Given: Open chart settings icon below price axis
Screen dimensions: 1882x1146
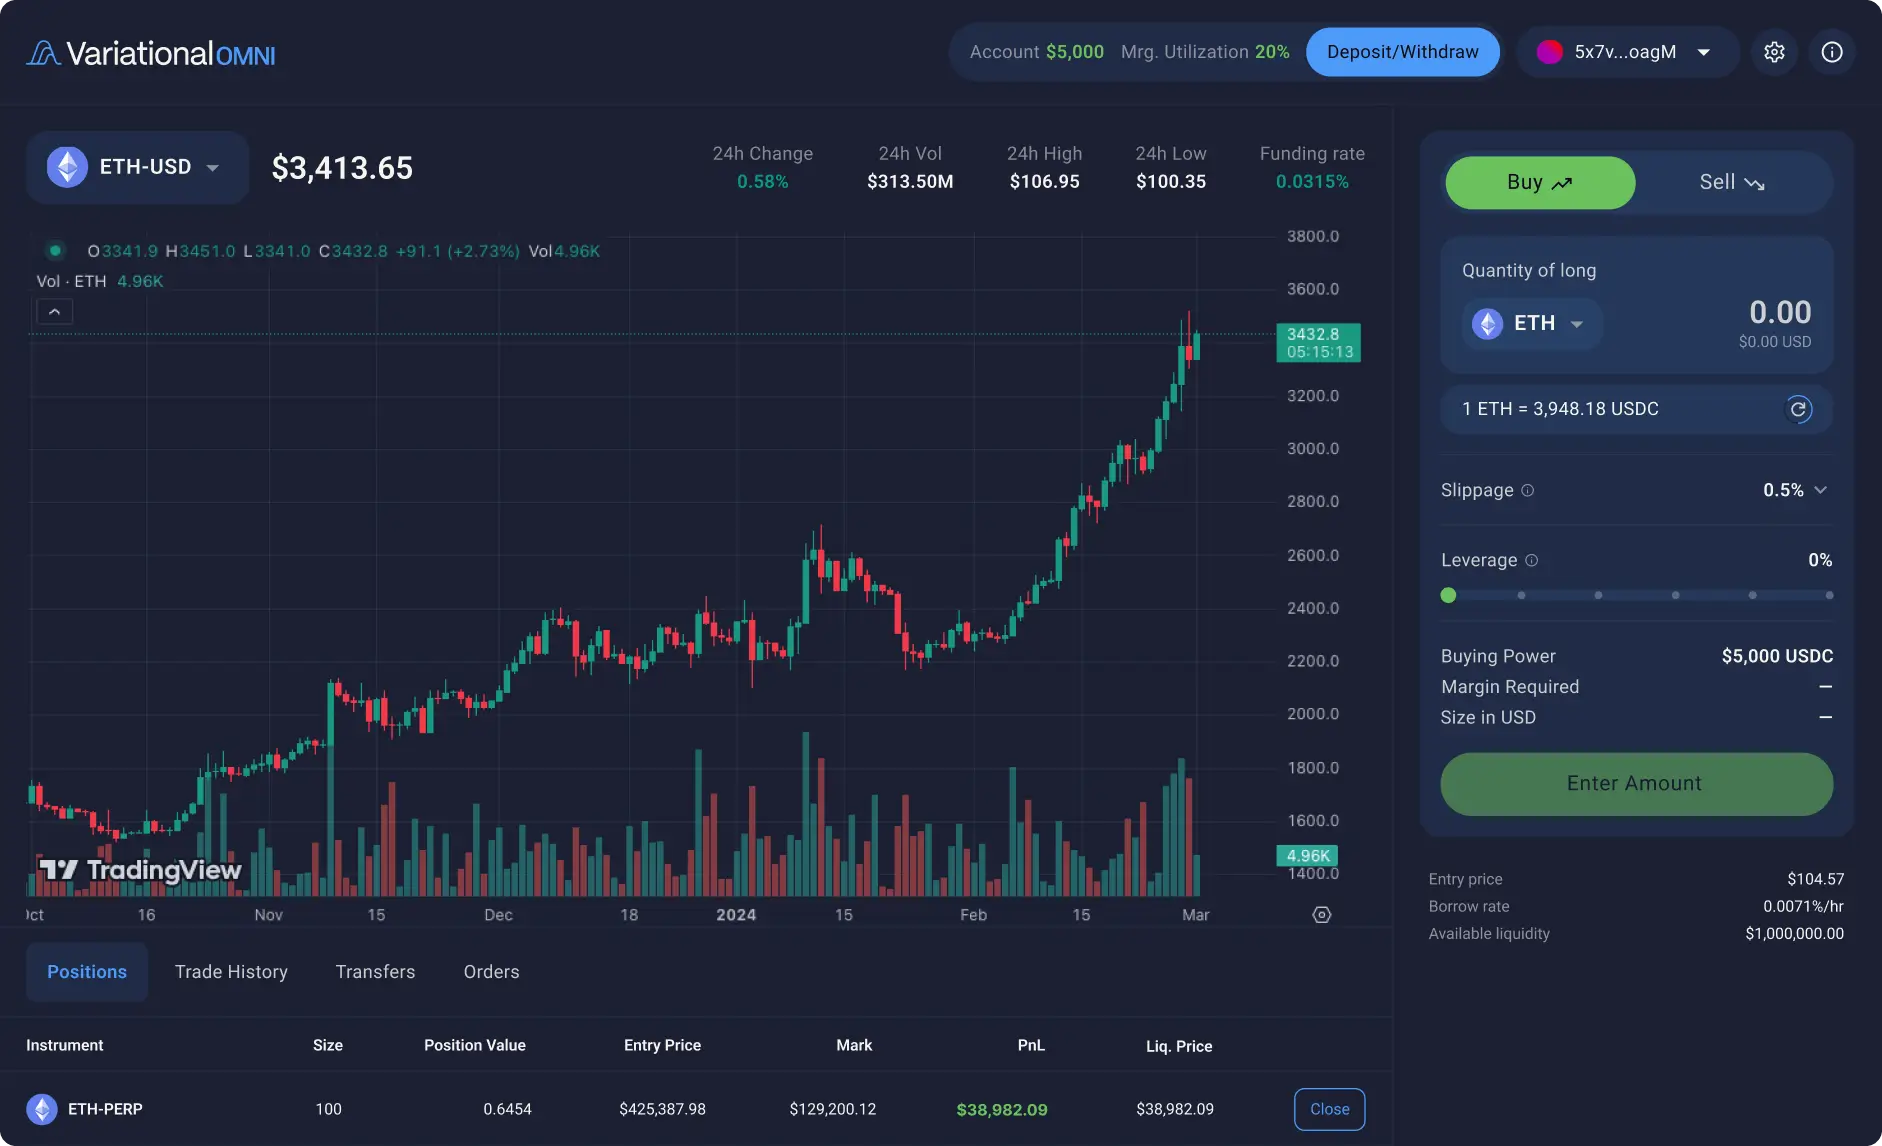Looking at the screenshot, I should (x=1321, y=915).
